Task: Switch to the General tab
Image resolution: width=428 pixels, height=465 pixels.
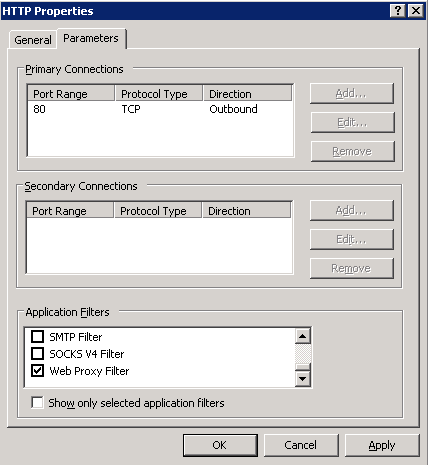Action: pos(33,40)
